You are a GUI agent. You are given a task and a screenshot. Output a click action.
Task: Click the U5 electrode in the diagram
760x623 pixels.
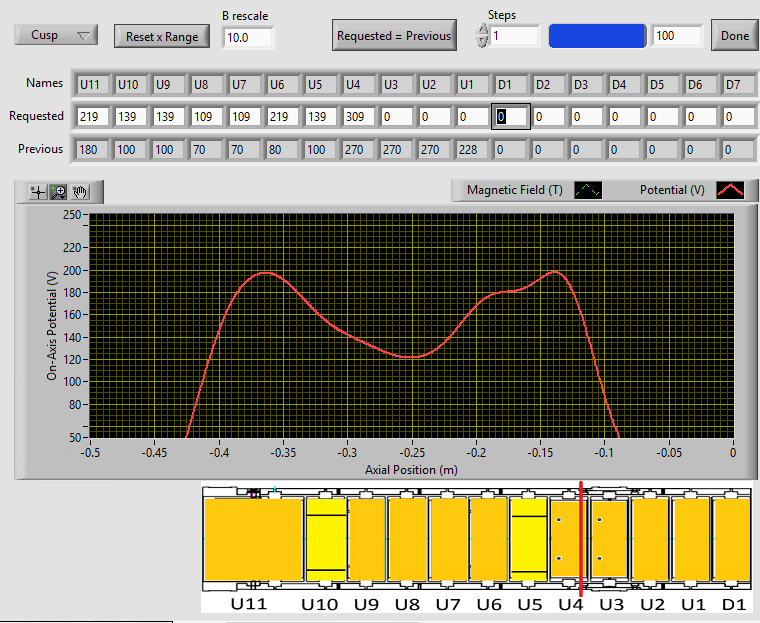click(x=528, y=541)
